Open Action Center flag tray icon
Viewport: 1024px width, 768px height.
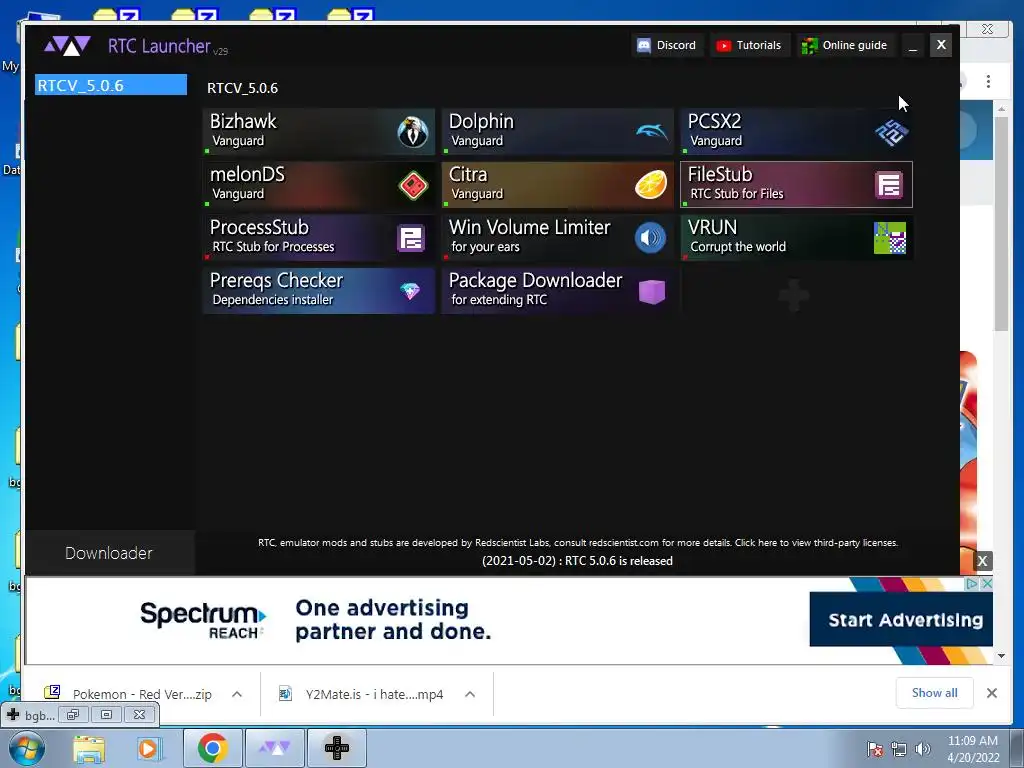coord(875,749)
